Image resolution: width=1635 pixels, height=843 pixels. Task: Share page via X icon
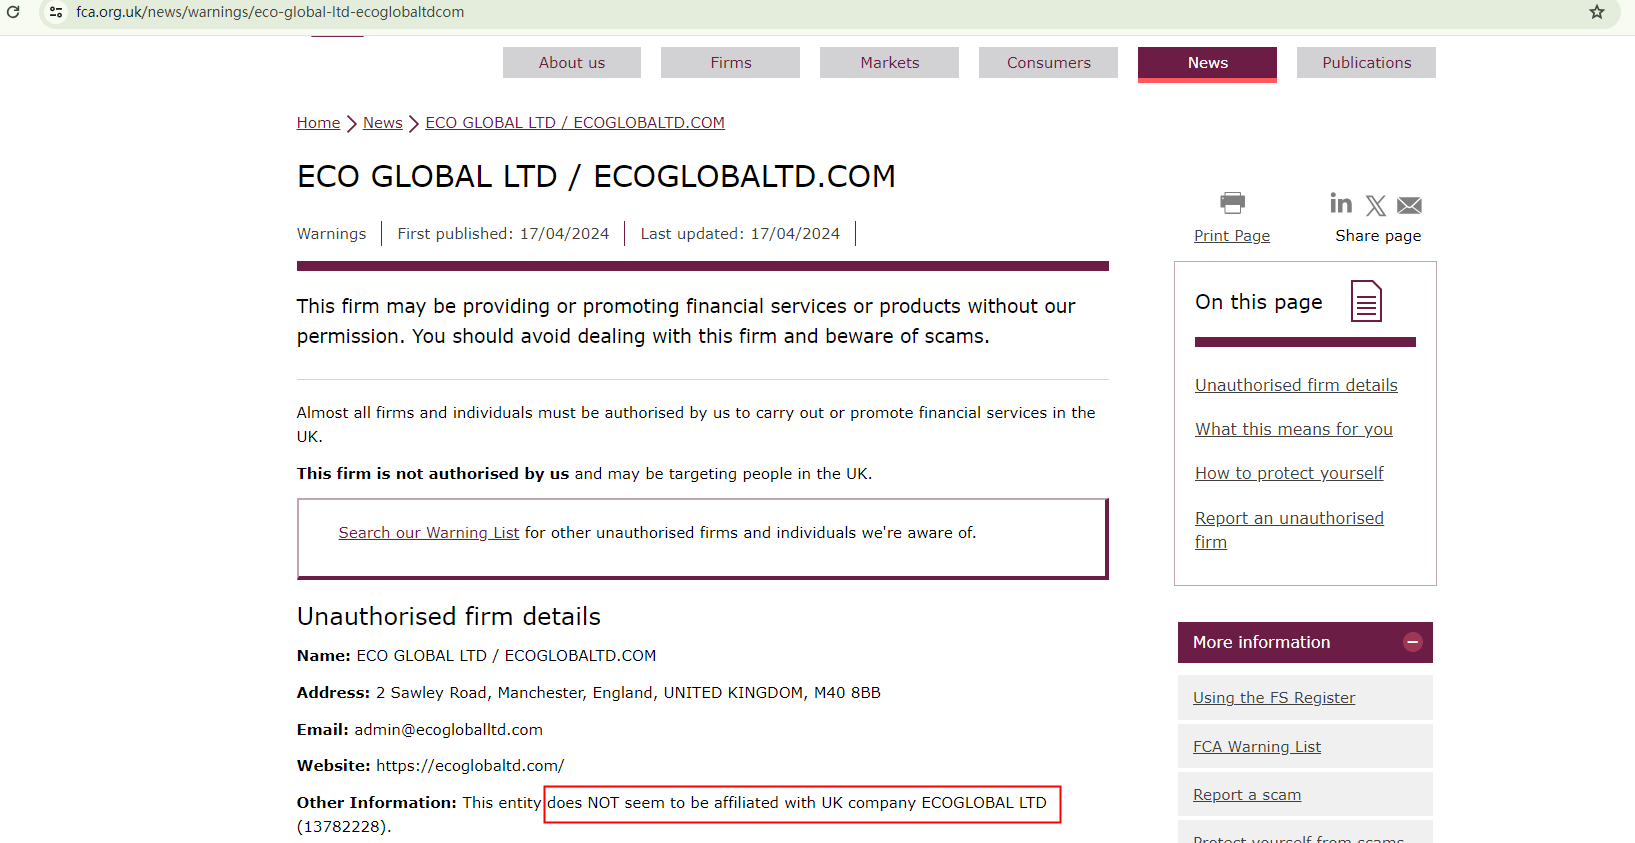tap(1376, 205)
